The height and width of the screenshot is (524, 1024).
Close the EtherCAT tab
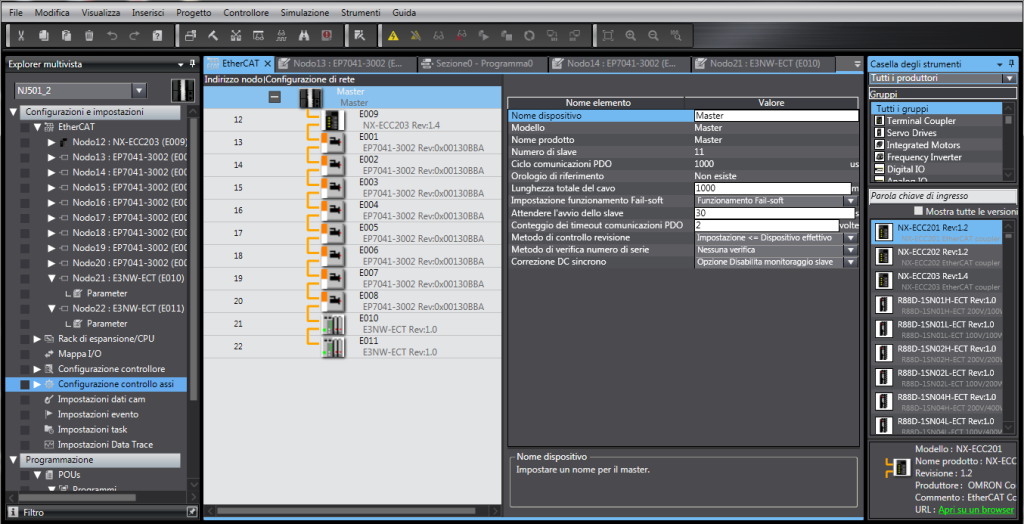point(266,64)
